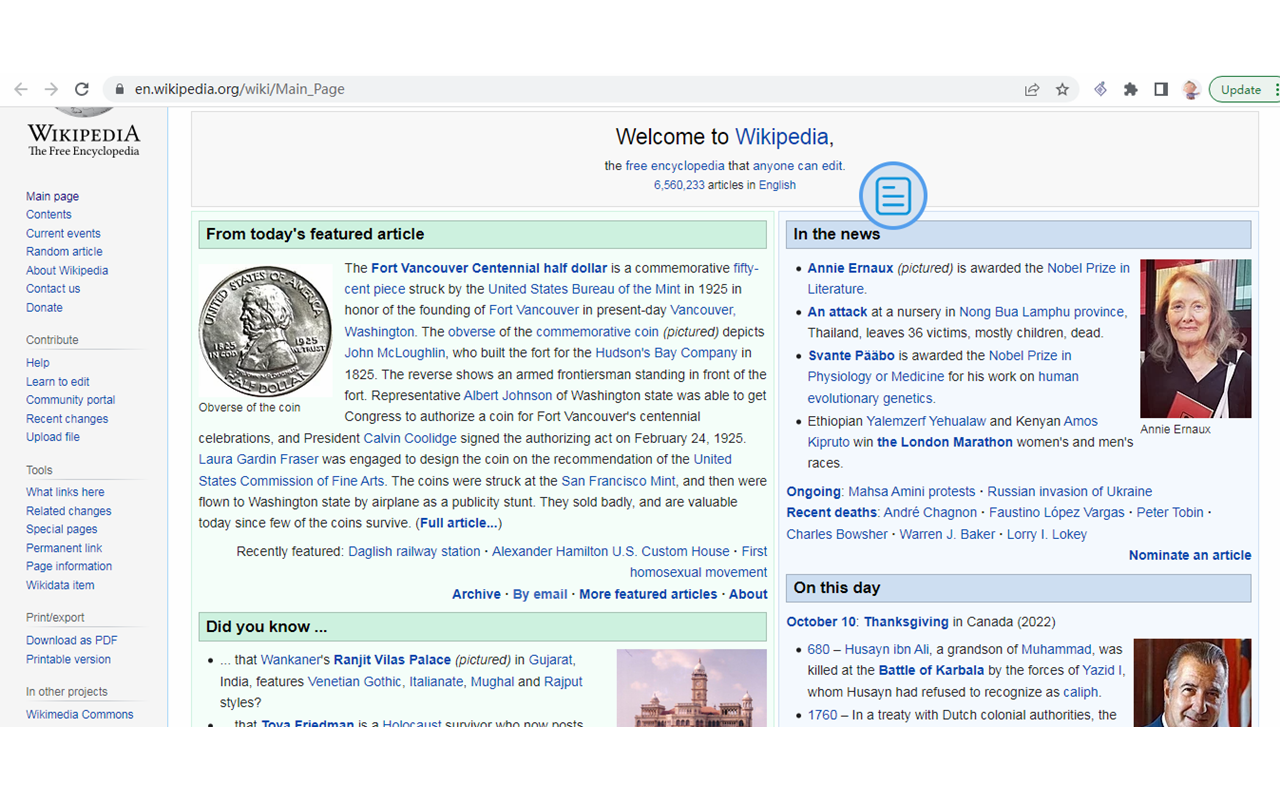1280x800 pixels.
Task: Click Related changes in Tools
Action: pos(68,511)
